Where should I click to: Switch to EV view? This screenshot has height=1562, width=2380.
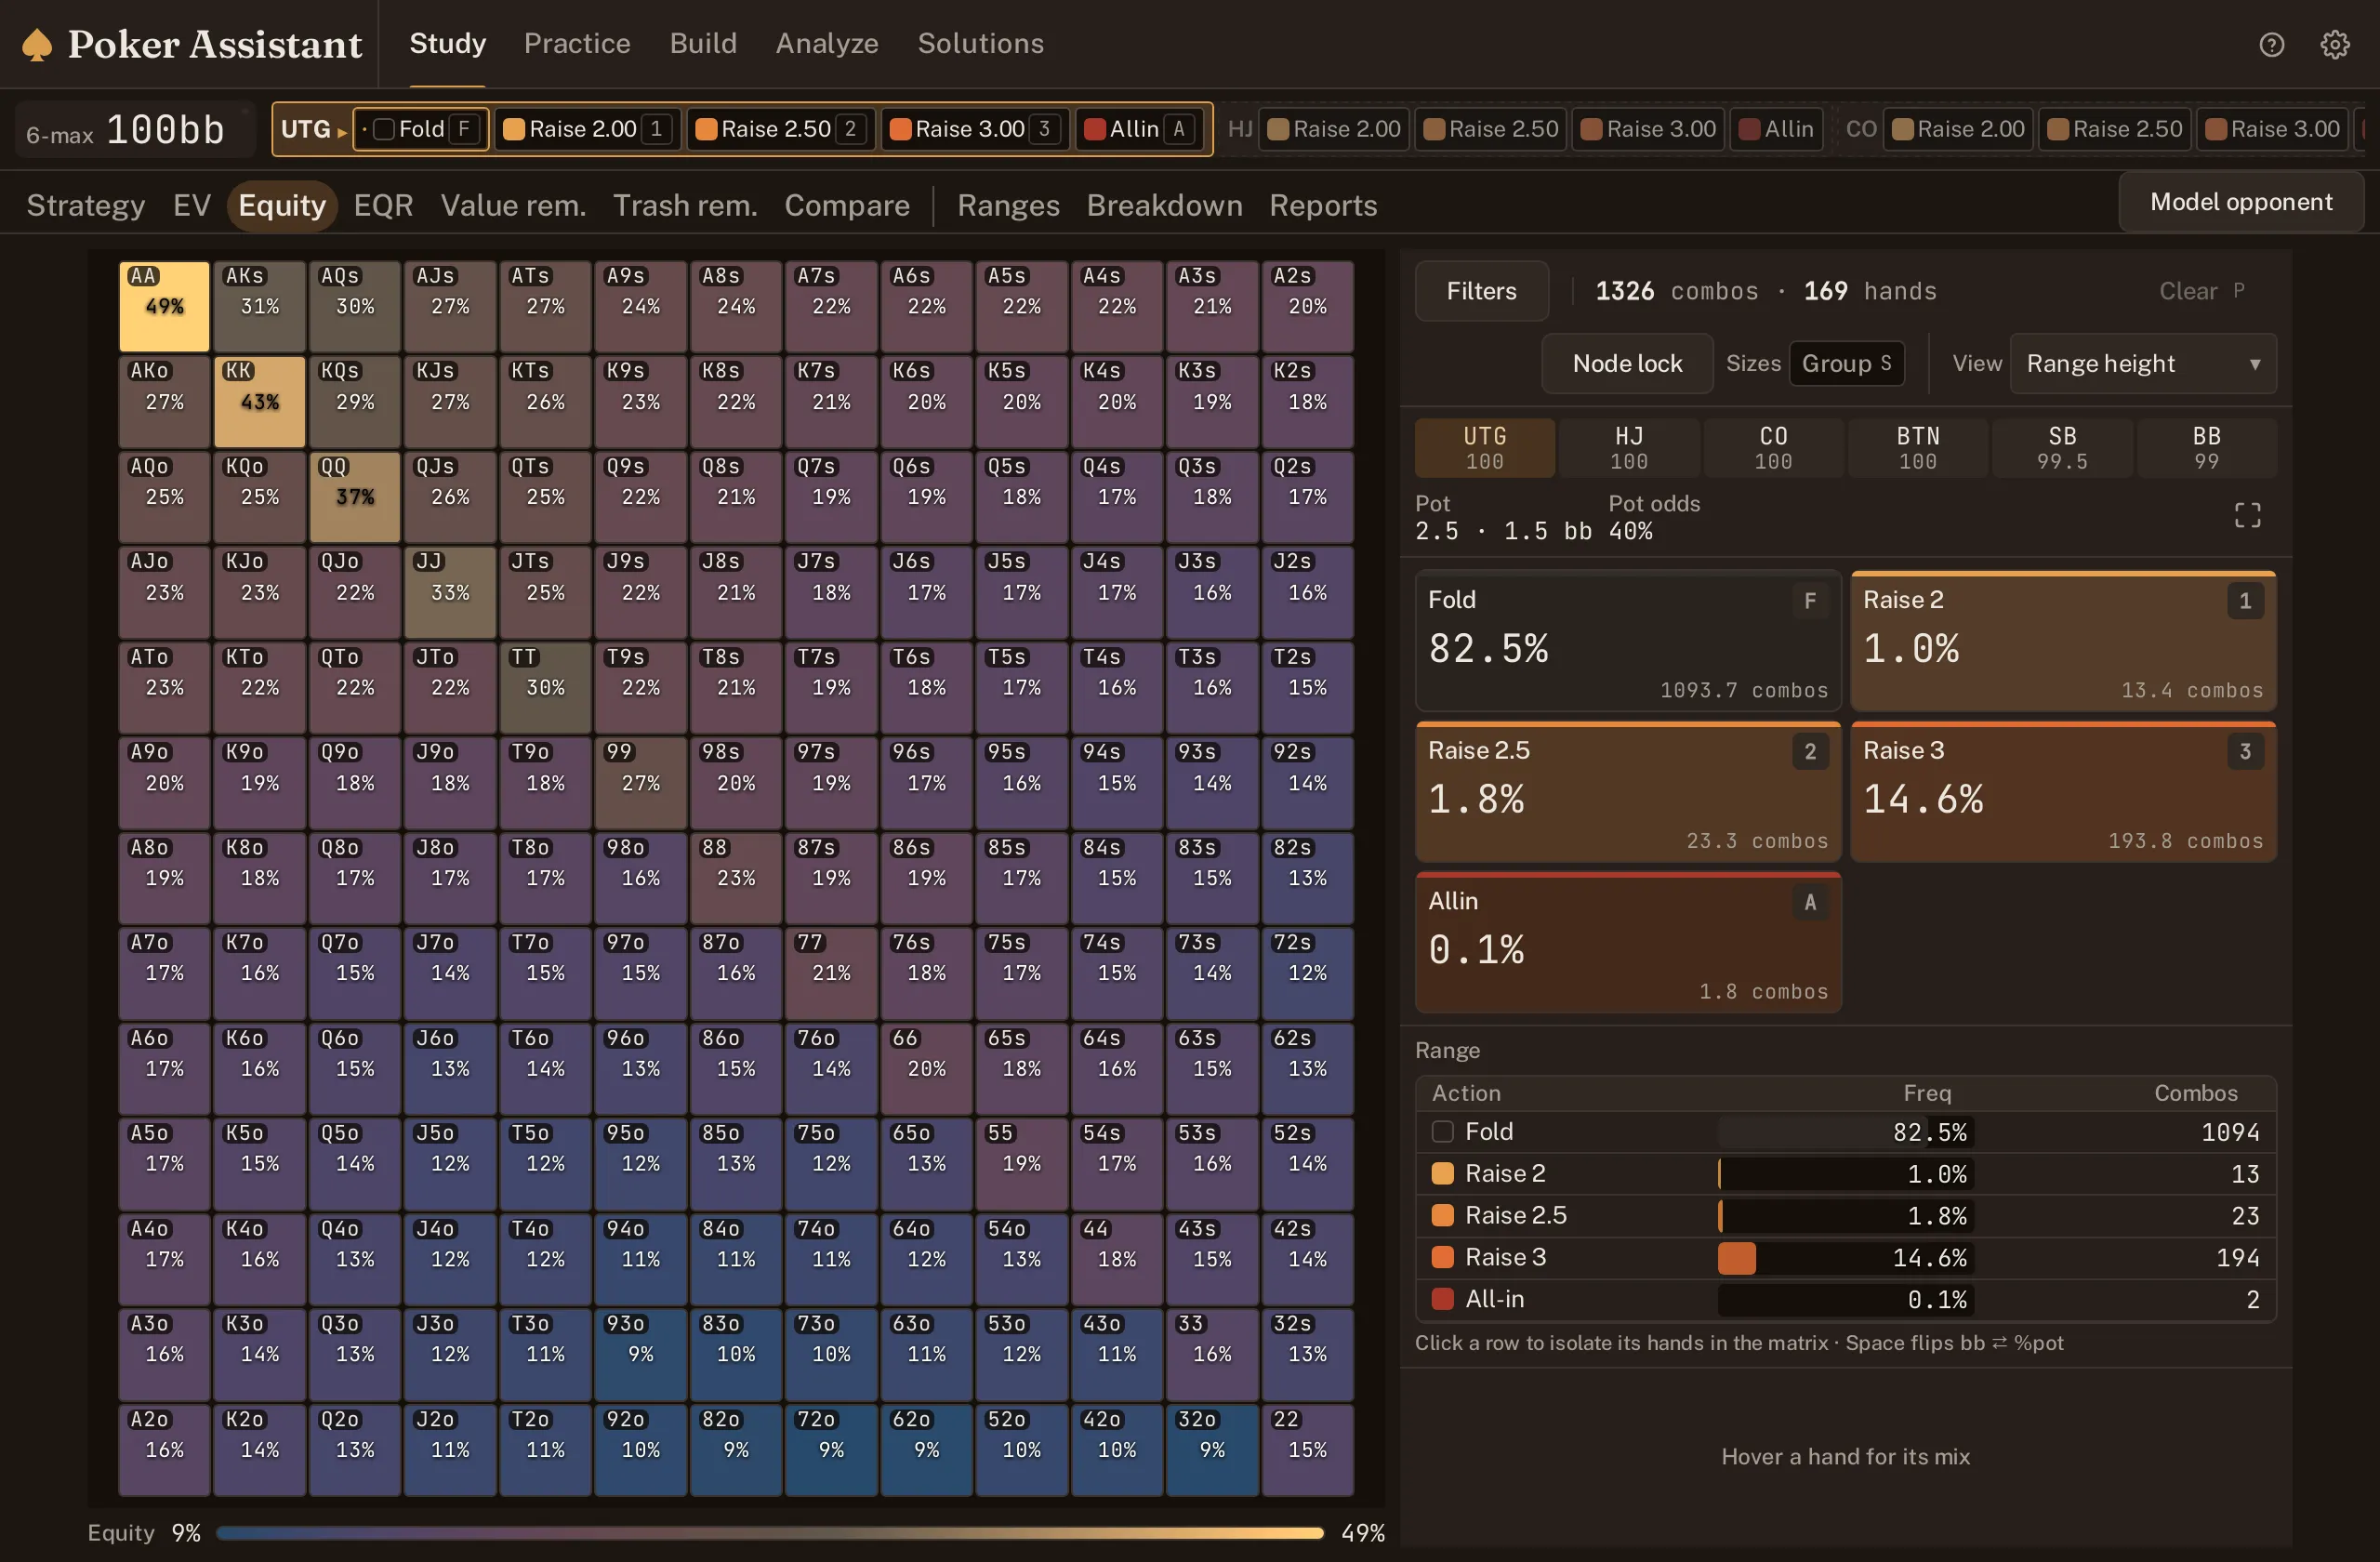point(191,206)
